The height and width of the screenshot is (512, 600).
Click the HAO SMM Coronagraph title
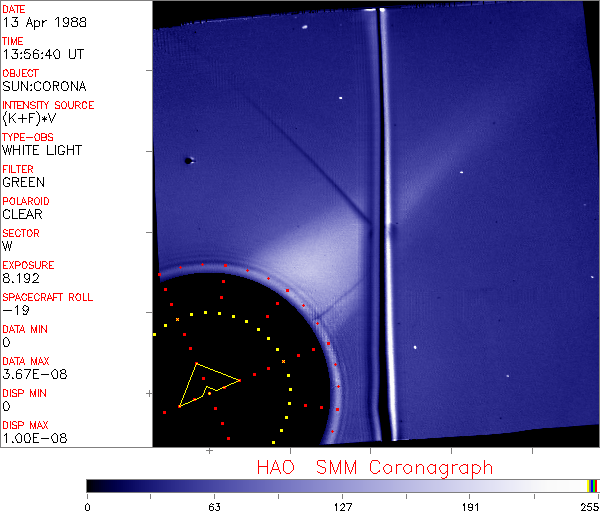[374, 467]
